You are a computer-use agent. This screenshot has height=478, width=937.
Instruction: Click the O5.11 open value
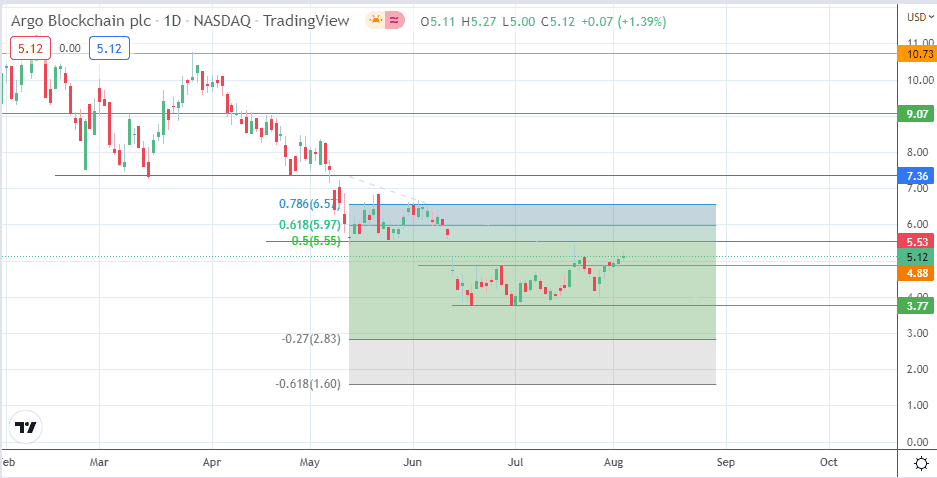point(437,22)
